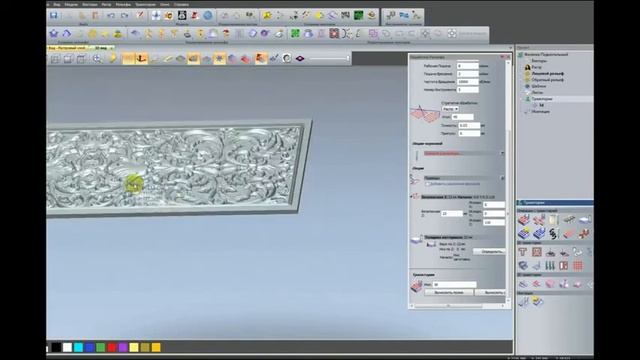Click the light bulb icon in view toolbar
Screen dimensions: 640x360
[112, 59]
